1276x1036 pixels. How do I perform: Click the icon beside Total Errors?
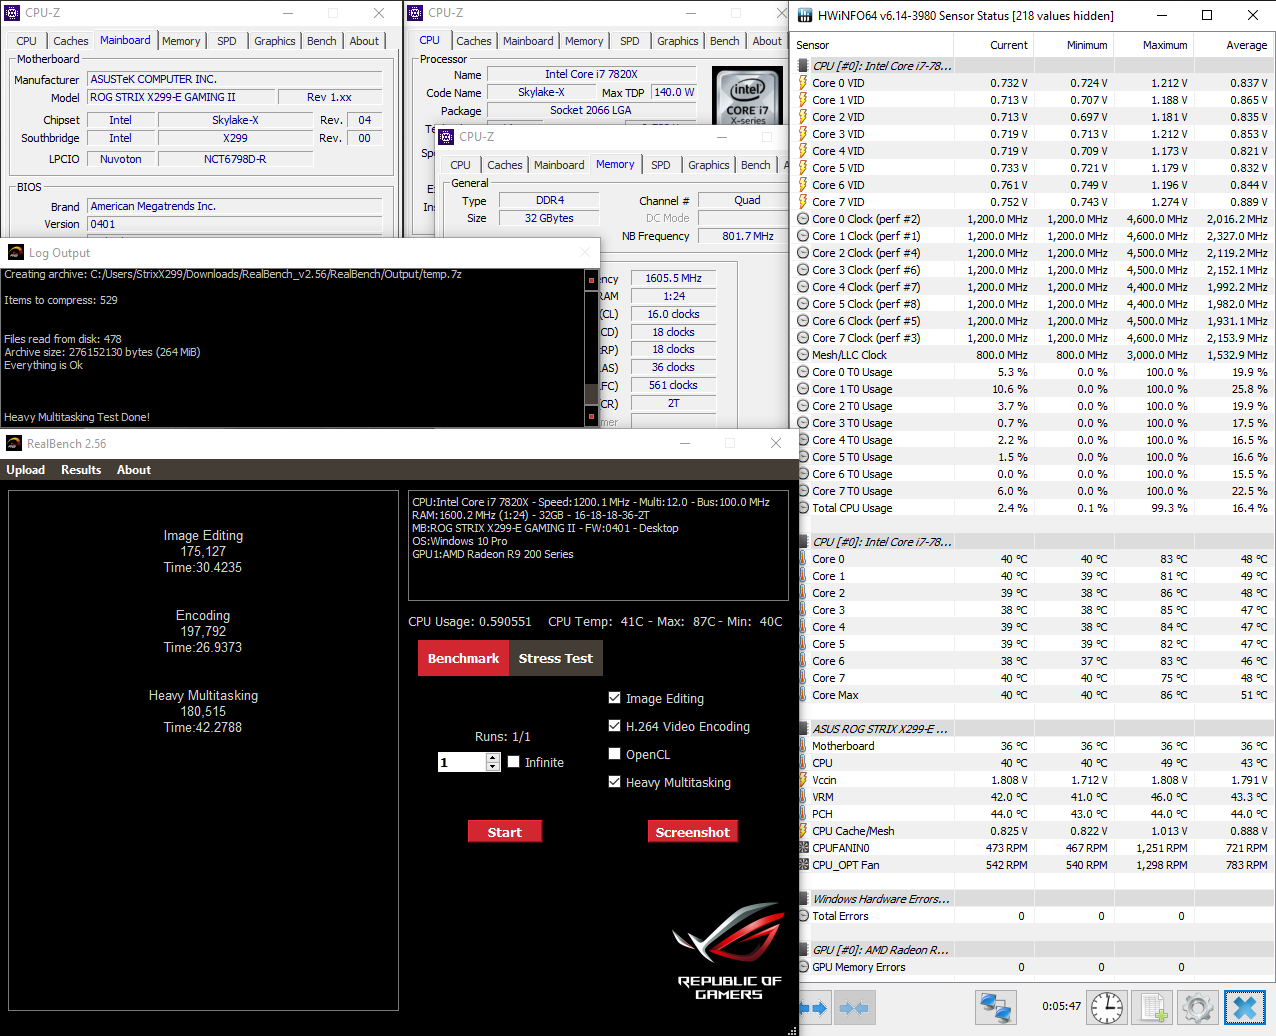(803, 916)
